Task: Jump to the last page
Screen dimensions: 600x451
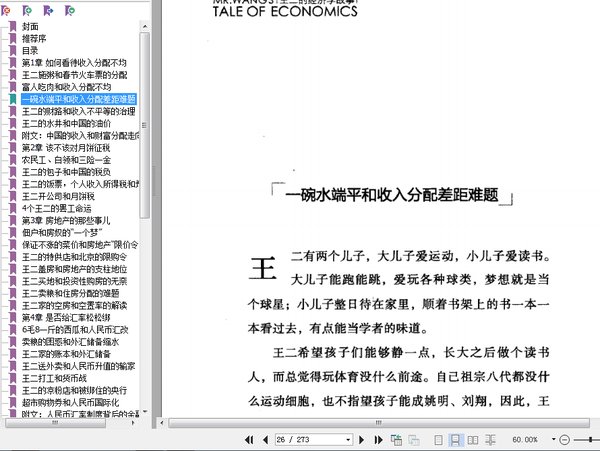Action: pos(378,440)
